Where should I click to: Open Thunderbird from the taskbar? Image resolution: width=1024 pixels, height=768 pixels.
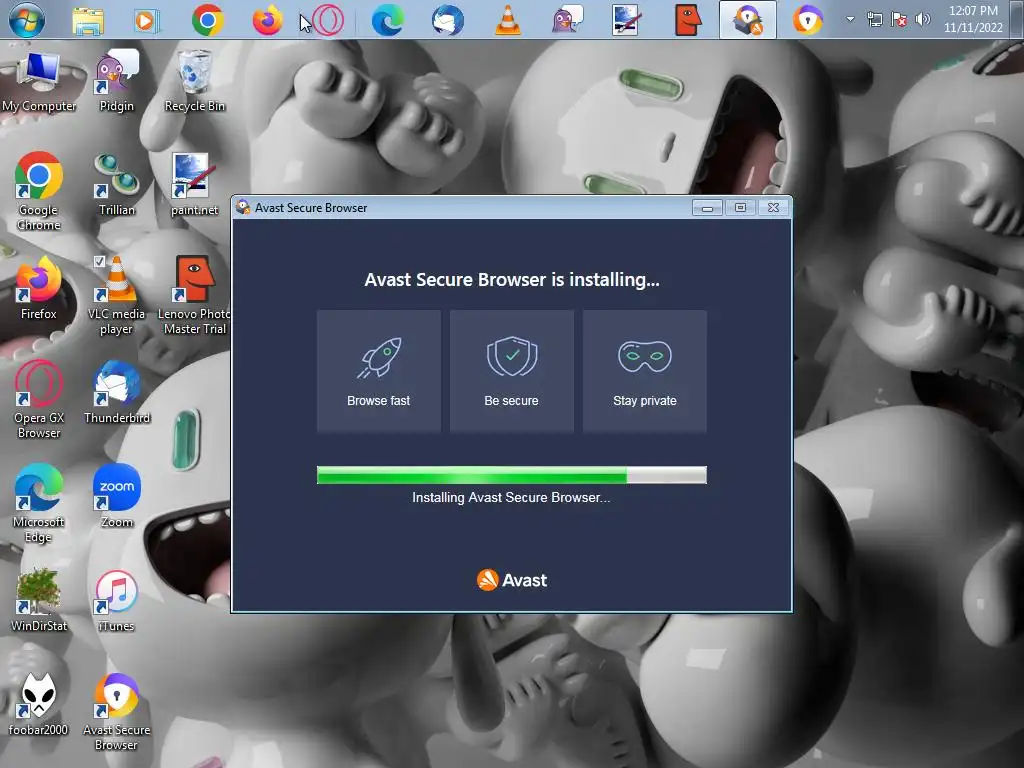pos(448,20)
